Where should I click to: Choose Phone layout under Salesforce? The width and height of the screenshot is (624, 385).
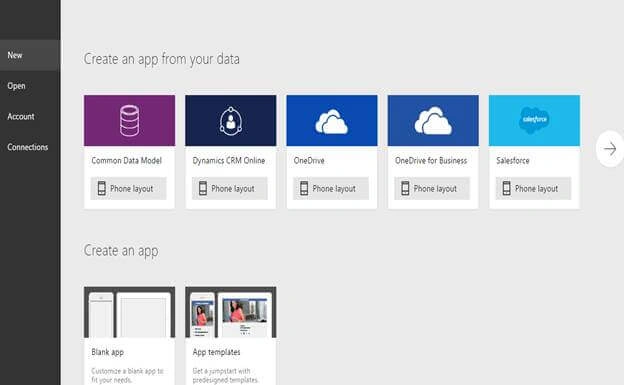[533, 188]
